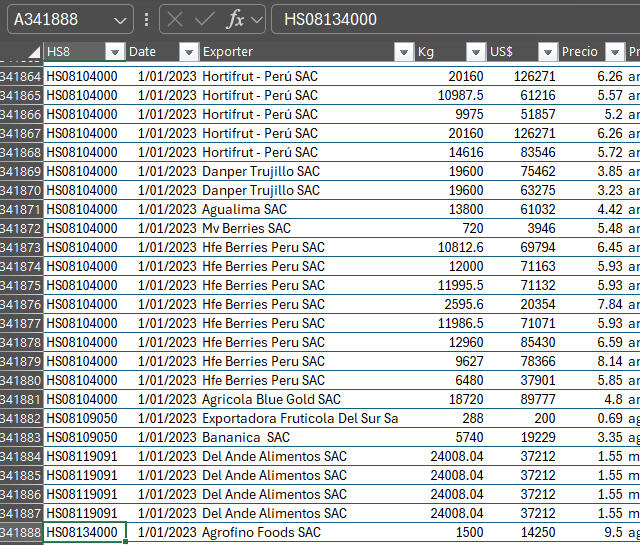The width and height of the screenshot is (640, 545).
Task: Open the Exporter column filter dropdown
Action: point(404,52)
